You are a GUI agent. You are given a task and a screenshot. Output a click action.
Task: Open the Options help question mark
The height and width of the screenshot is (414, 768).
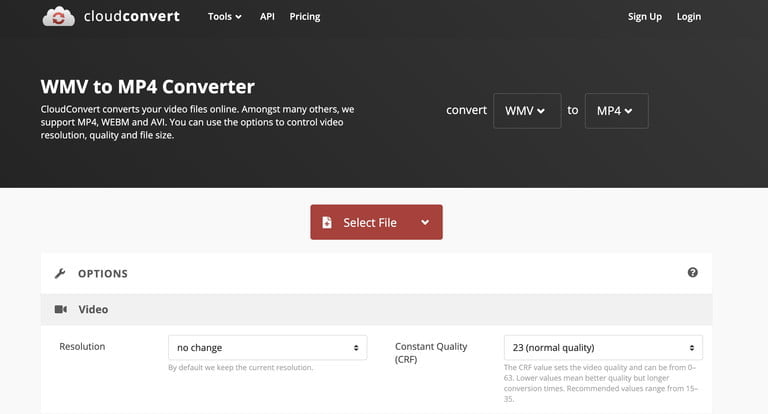click(x=693, y=272)
